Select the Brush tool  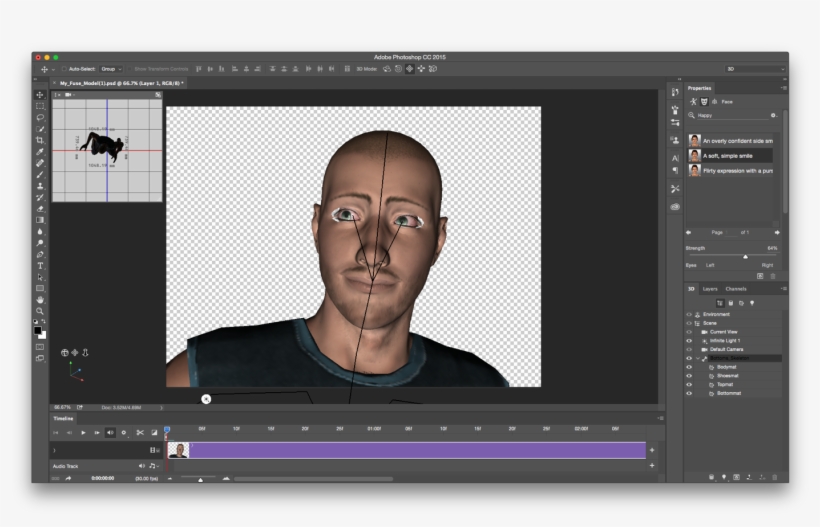pos(40,175)
